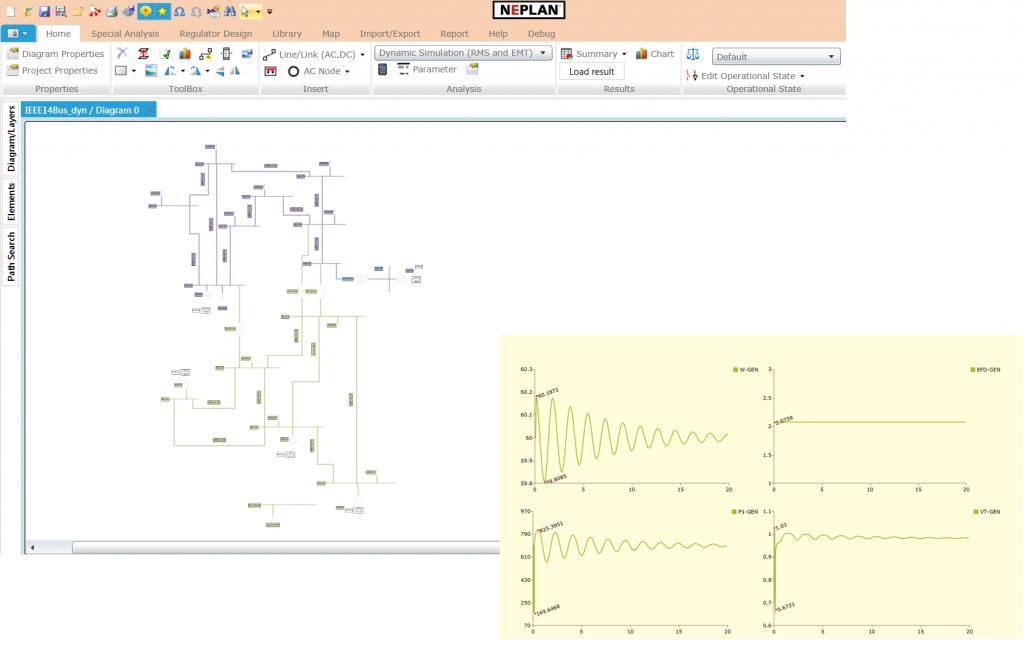Open the Elements side panel tab
Image resolution: width=1024 pixels, height=650 pixels.
[x=11, y=201]
